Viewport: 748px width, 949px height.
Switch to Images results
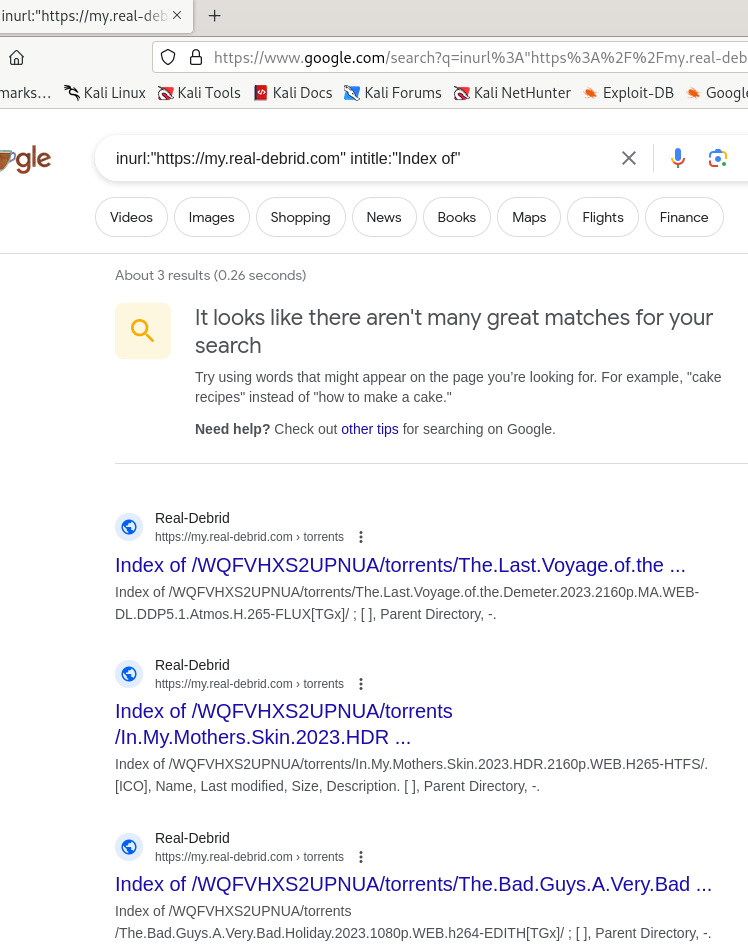211,217
